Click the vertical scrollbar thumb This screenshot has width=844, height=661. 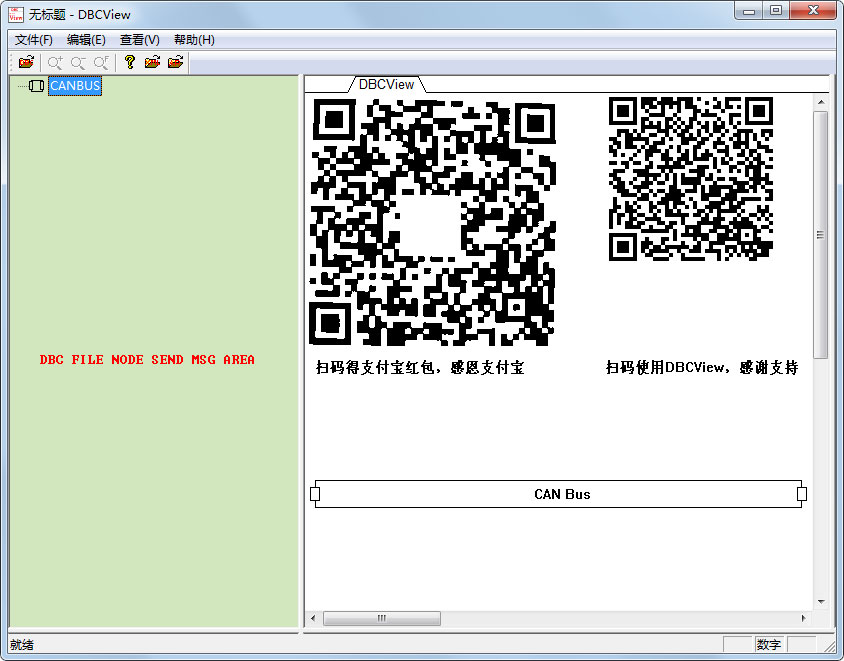pyautogui.click(x=821, y=235)
